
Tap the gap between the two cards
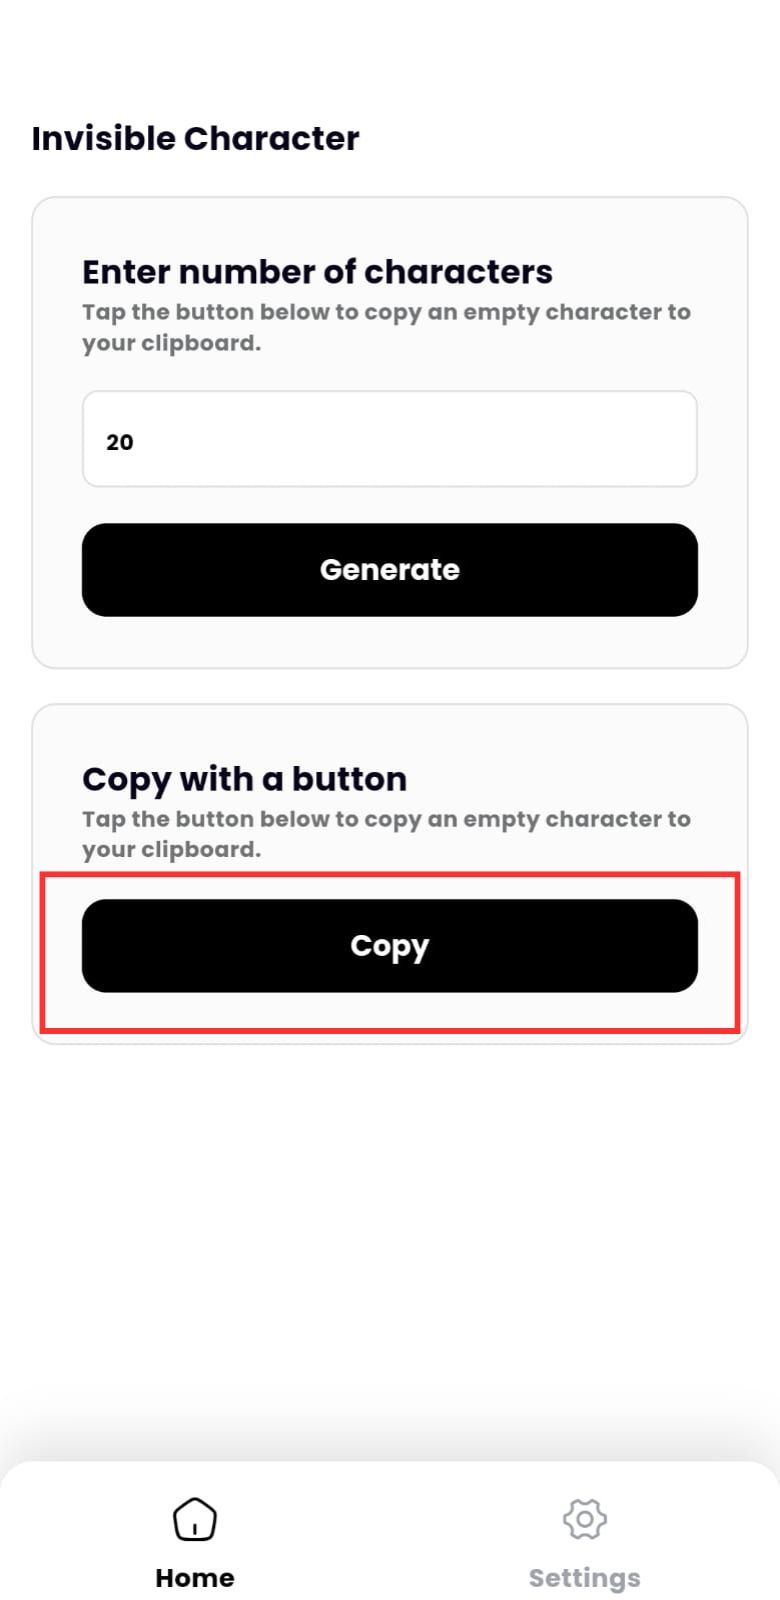coord(390,686)
